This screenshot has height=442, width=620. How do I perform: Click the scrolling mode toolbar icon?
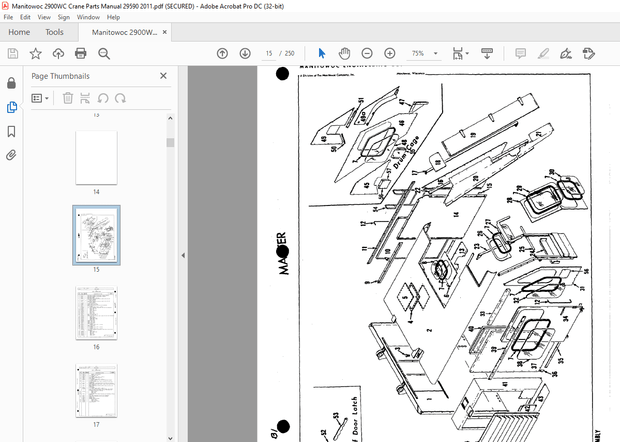pyautogui.click(x=487, y=53)
